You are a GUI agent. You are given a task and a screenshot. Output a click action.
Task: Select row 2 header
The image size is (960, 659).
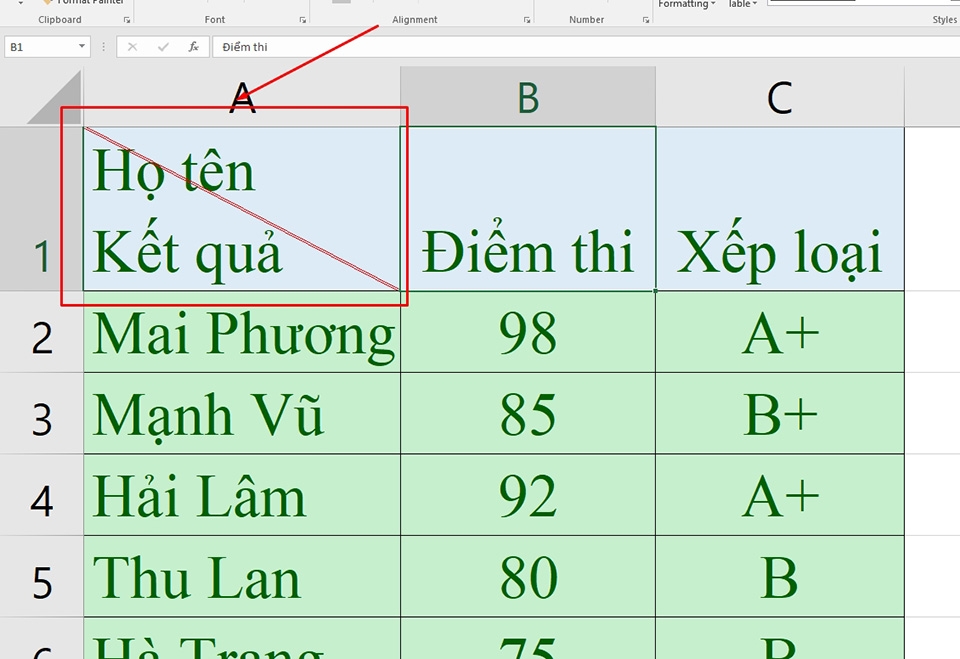tap(41, 331)
